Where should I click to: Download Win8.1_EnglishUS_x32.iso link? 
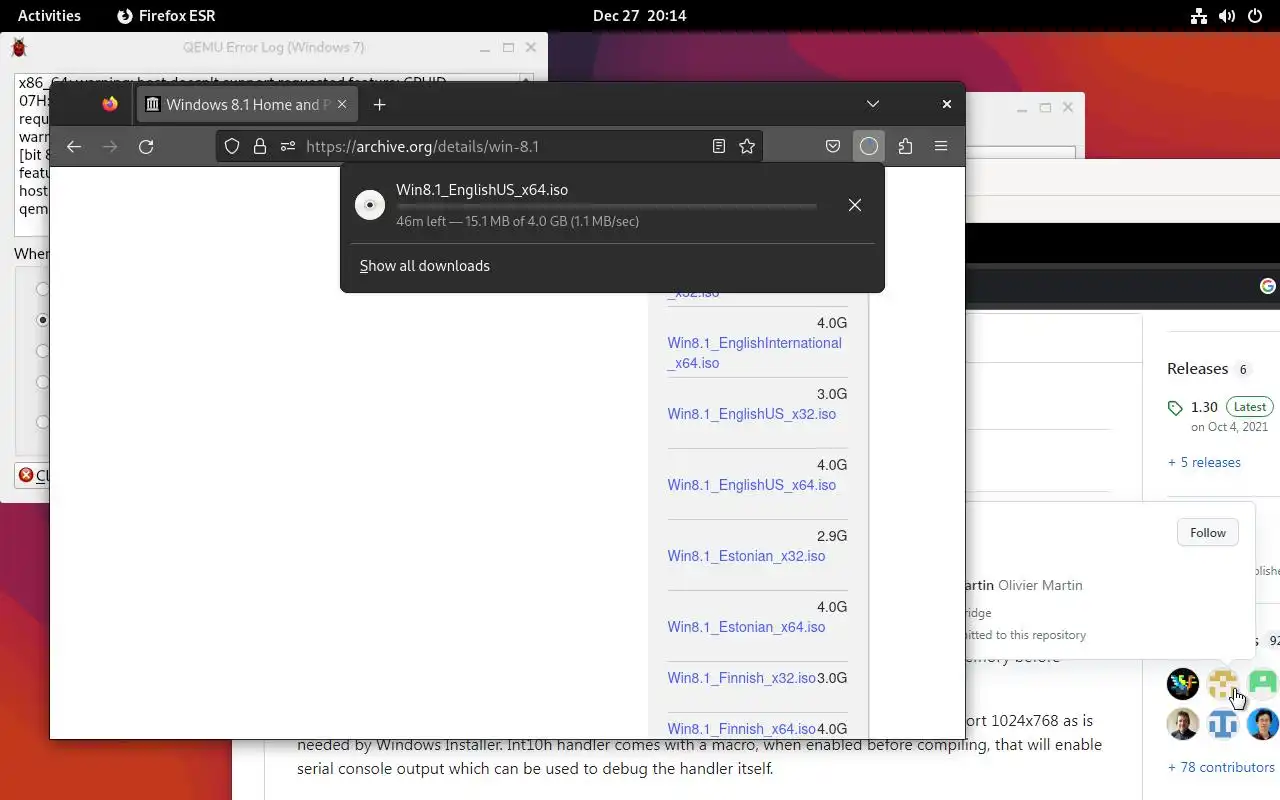752,414
